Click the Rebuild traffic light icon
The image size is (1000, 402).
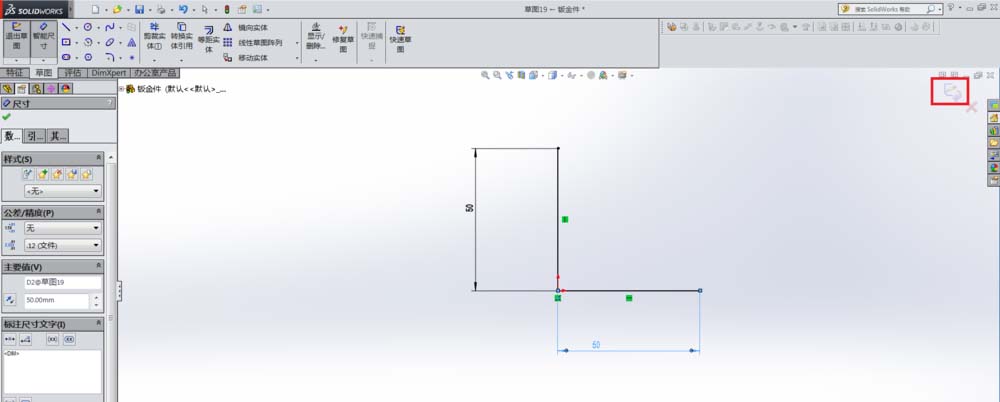click(226, 9)
